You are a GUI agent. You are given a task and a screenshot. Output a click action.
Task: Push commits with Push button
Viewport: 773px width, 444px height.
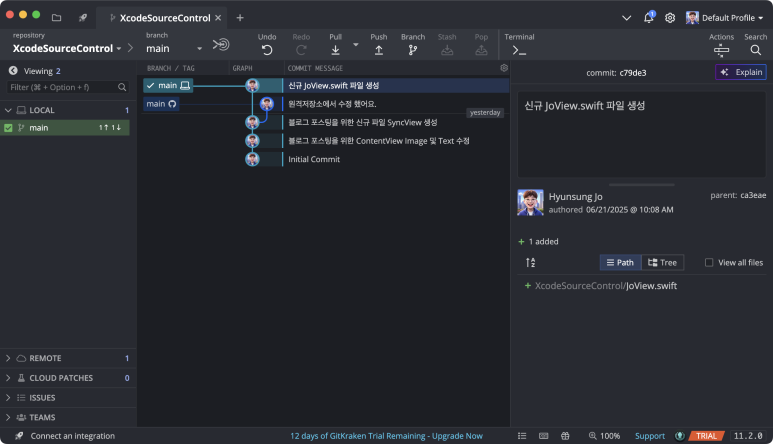(379, 44)
